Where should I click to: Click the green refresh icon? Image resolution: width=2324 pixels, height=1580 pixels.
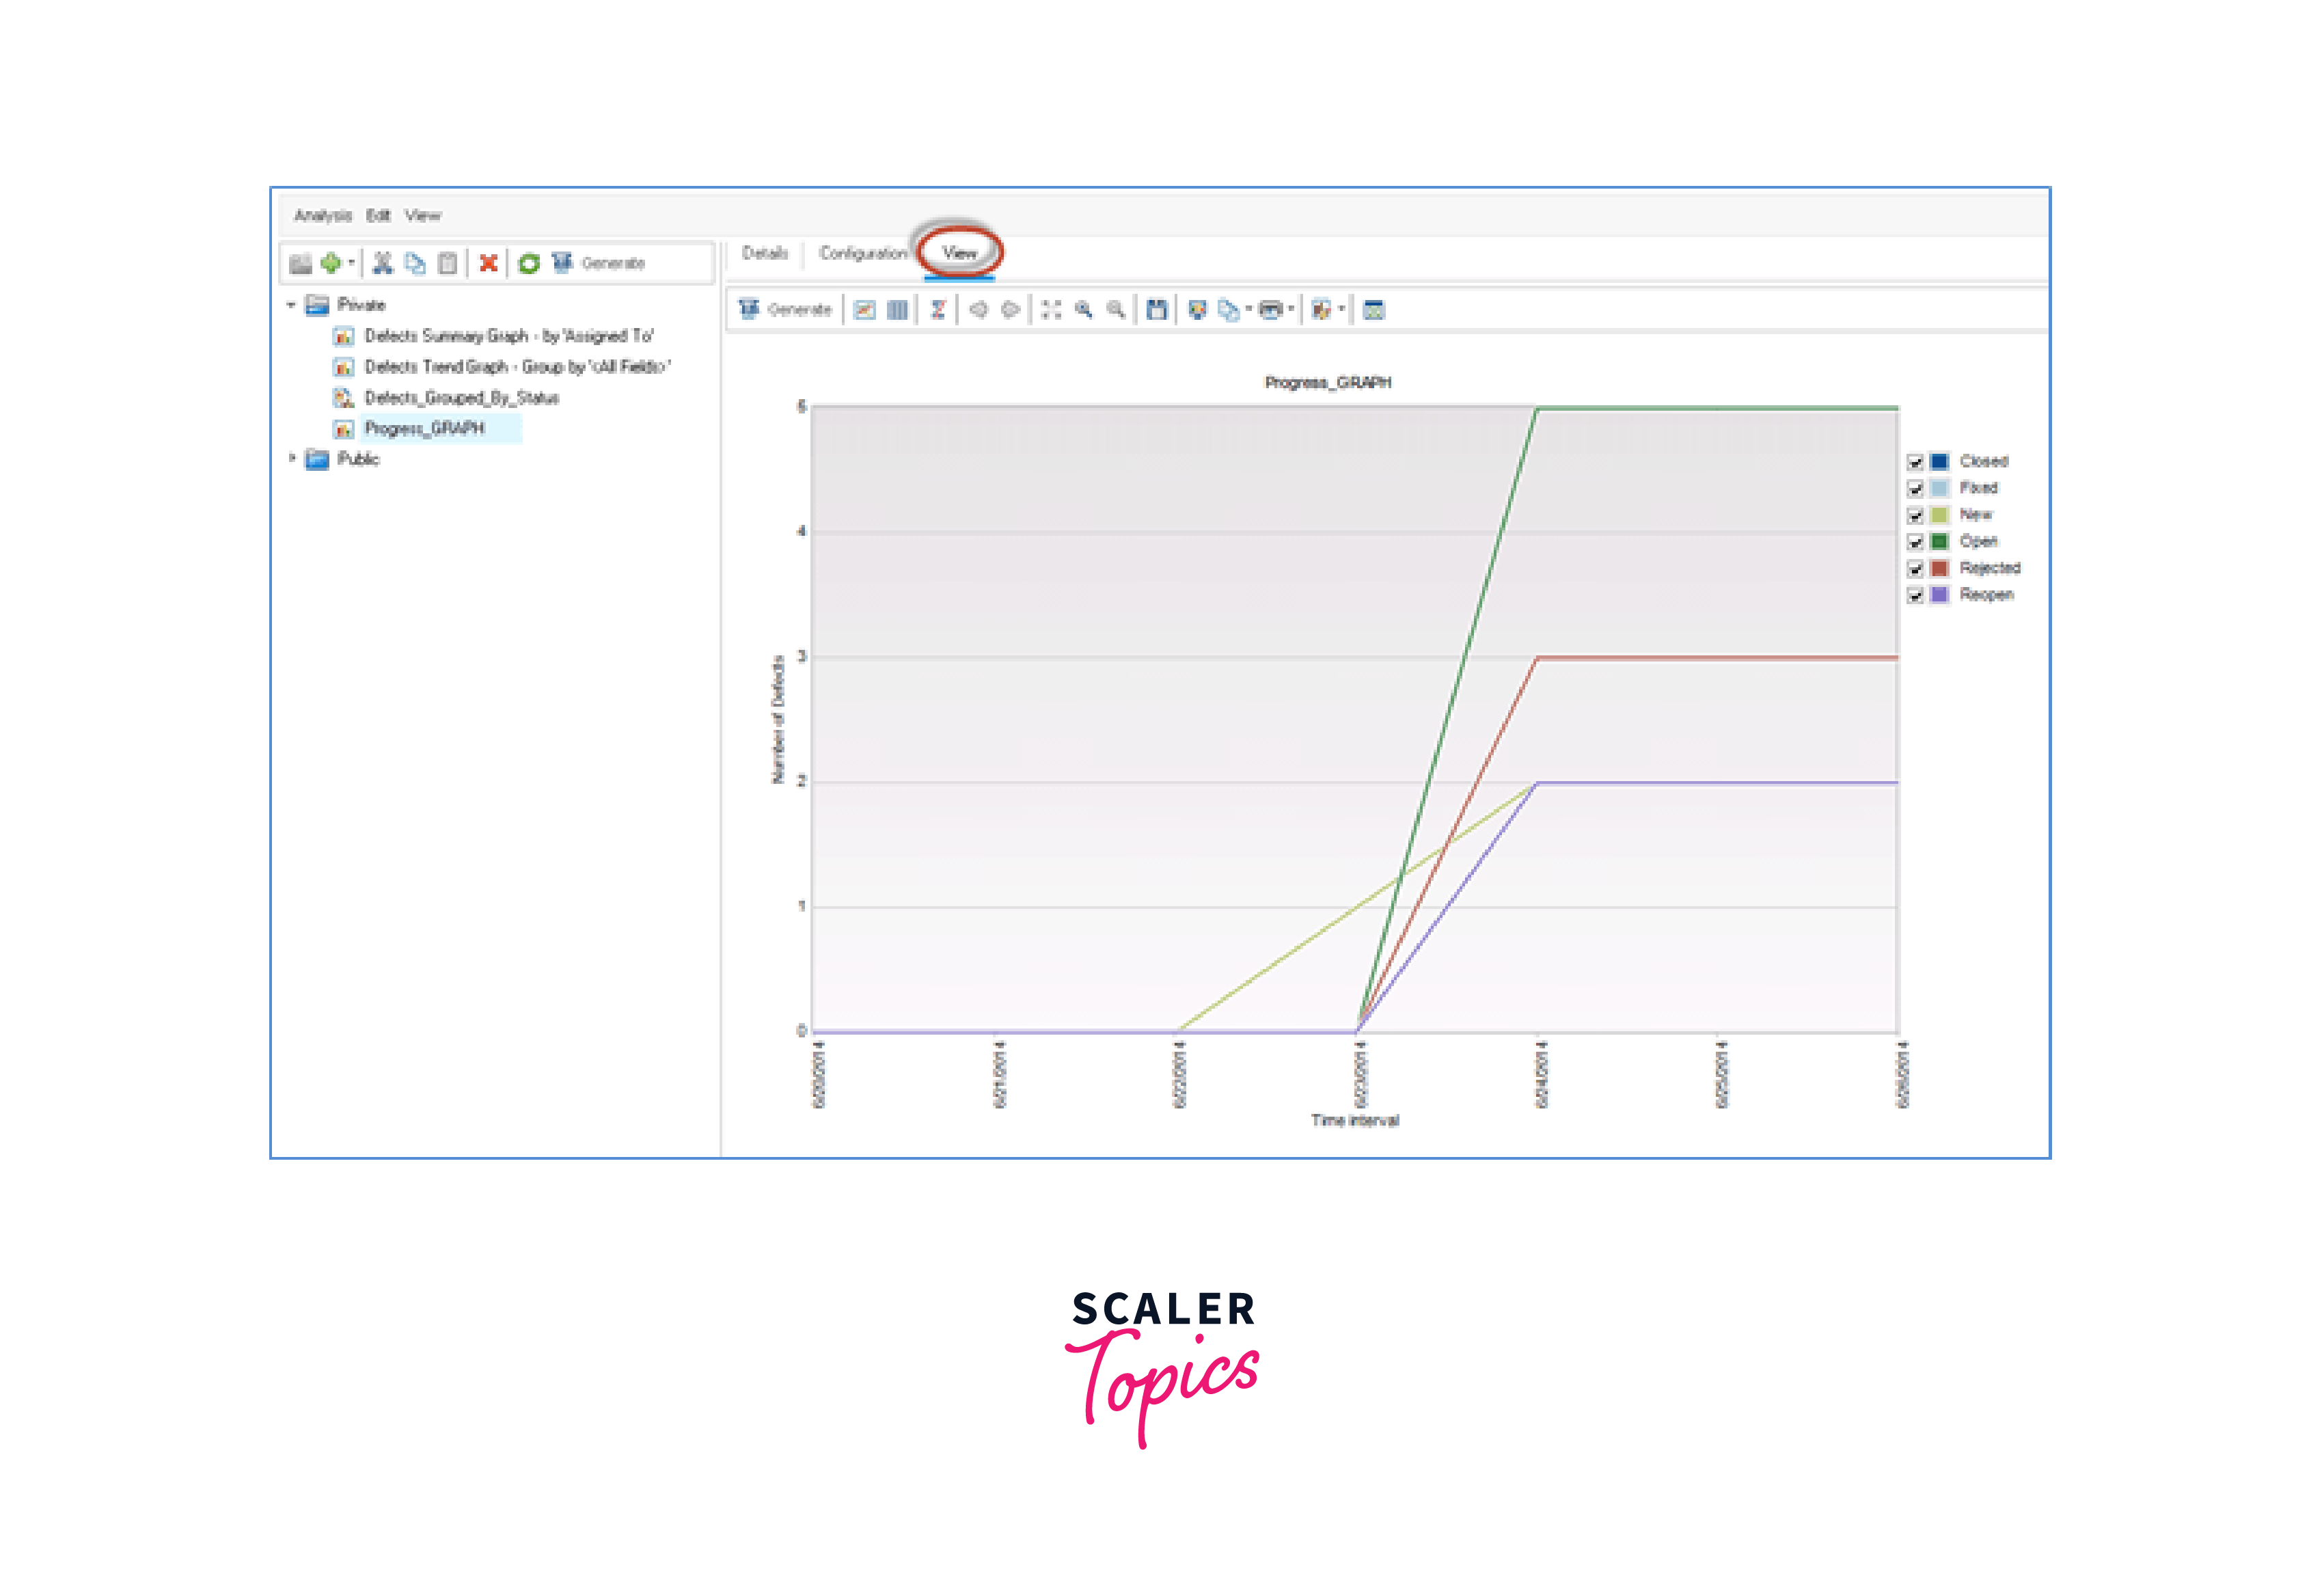529,263
